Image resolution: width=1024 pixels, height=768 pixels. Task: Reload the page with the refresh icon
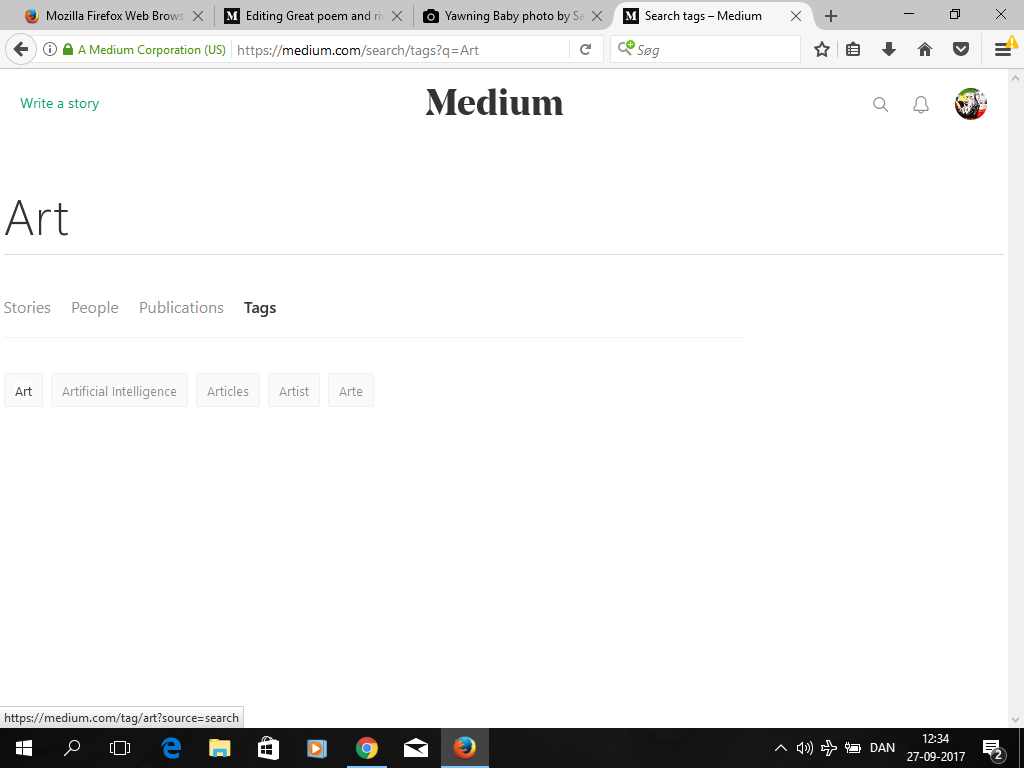pyautogui.click(x=586, y=50)
